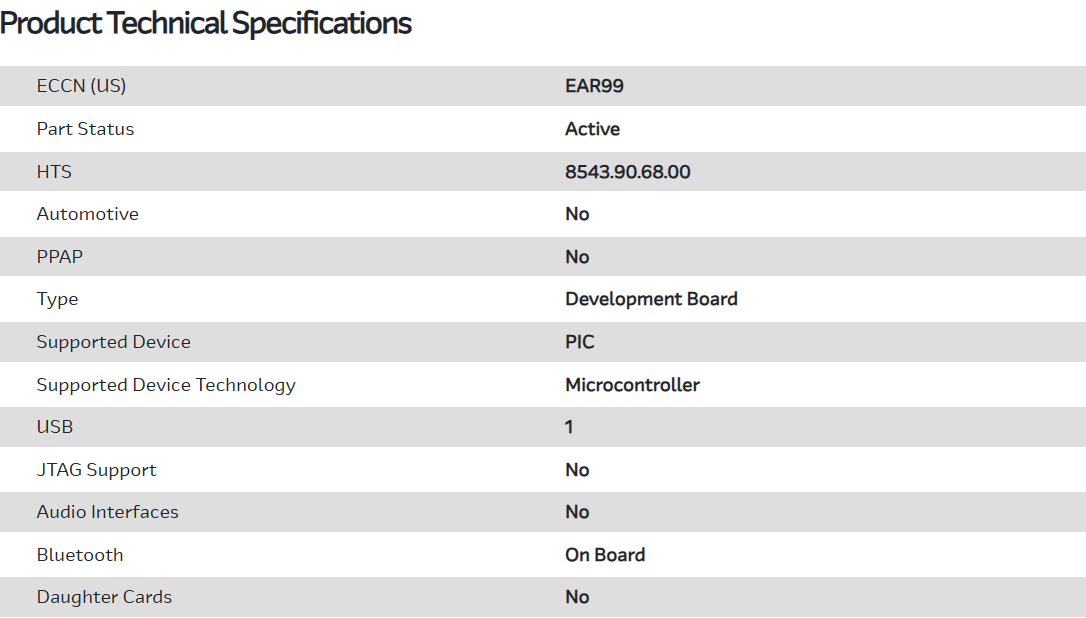The width and height of the screenshot is (1086, 618).
Task: Click the USB row label
Action: (54, 427)
